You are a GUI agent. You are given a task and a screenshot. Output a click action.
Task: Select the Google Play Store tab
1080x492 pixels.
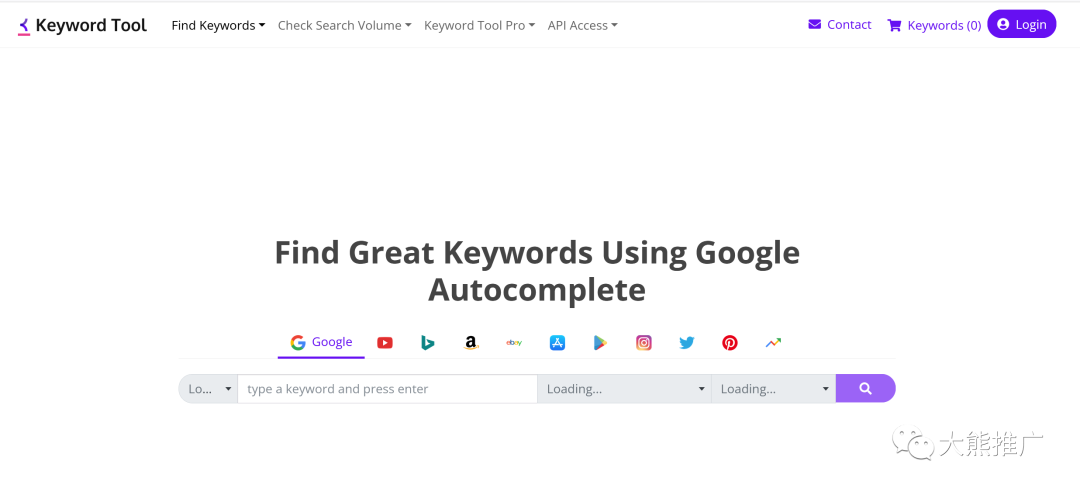click(601, 342)
